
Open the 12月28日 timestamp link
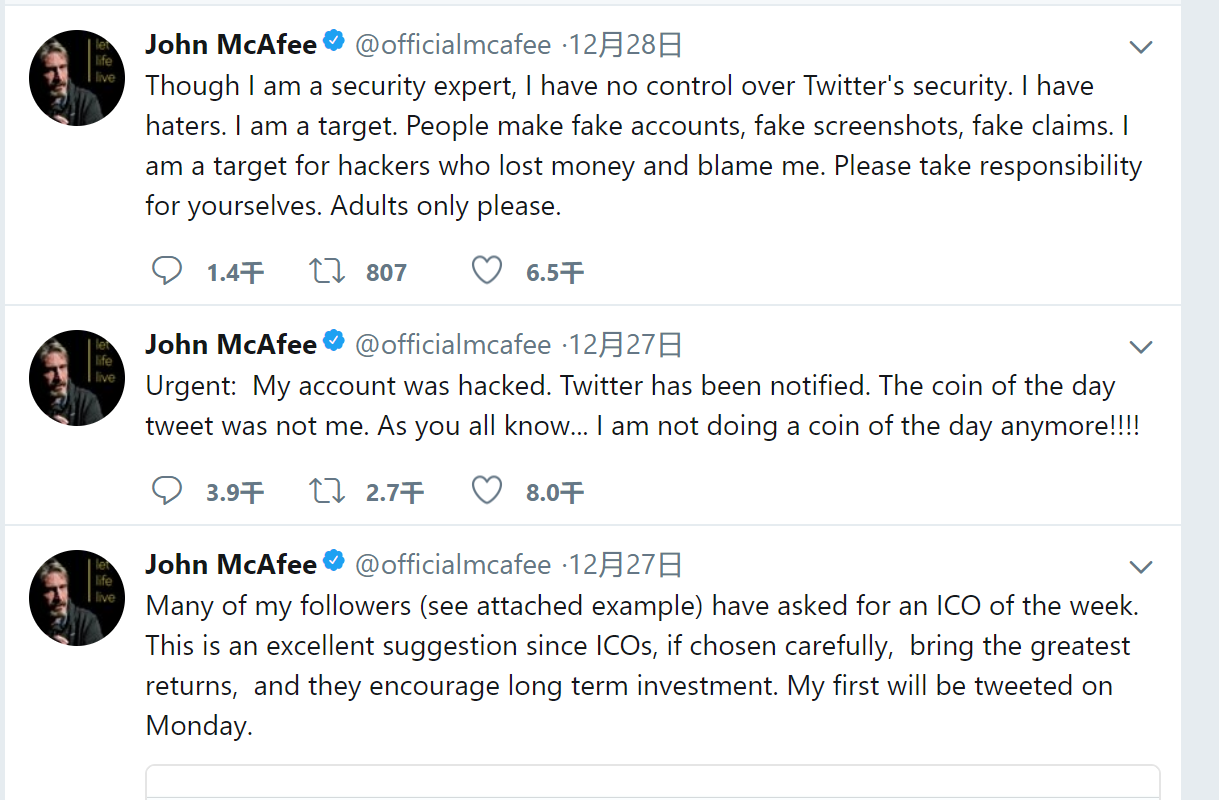[x=627, y=44]
